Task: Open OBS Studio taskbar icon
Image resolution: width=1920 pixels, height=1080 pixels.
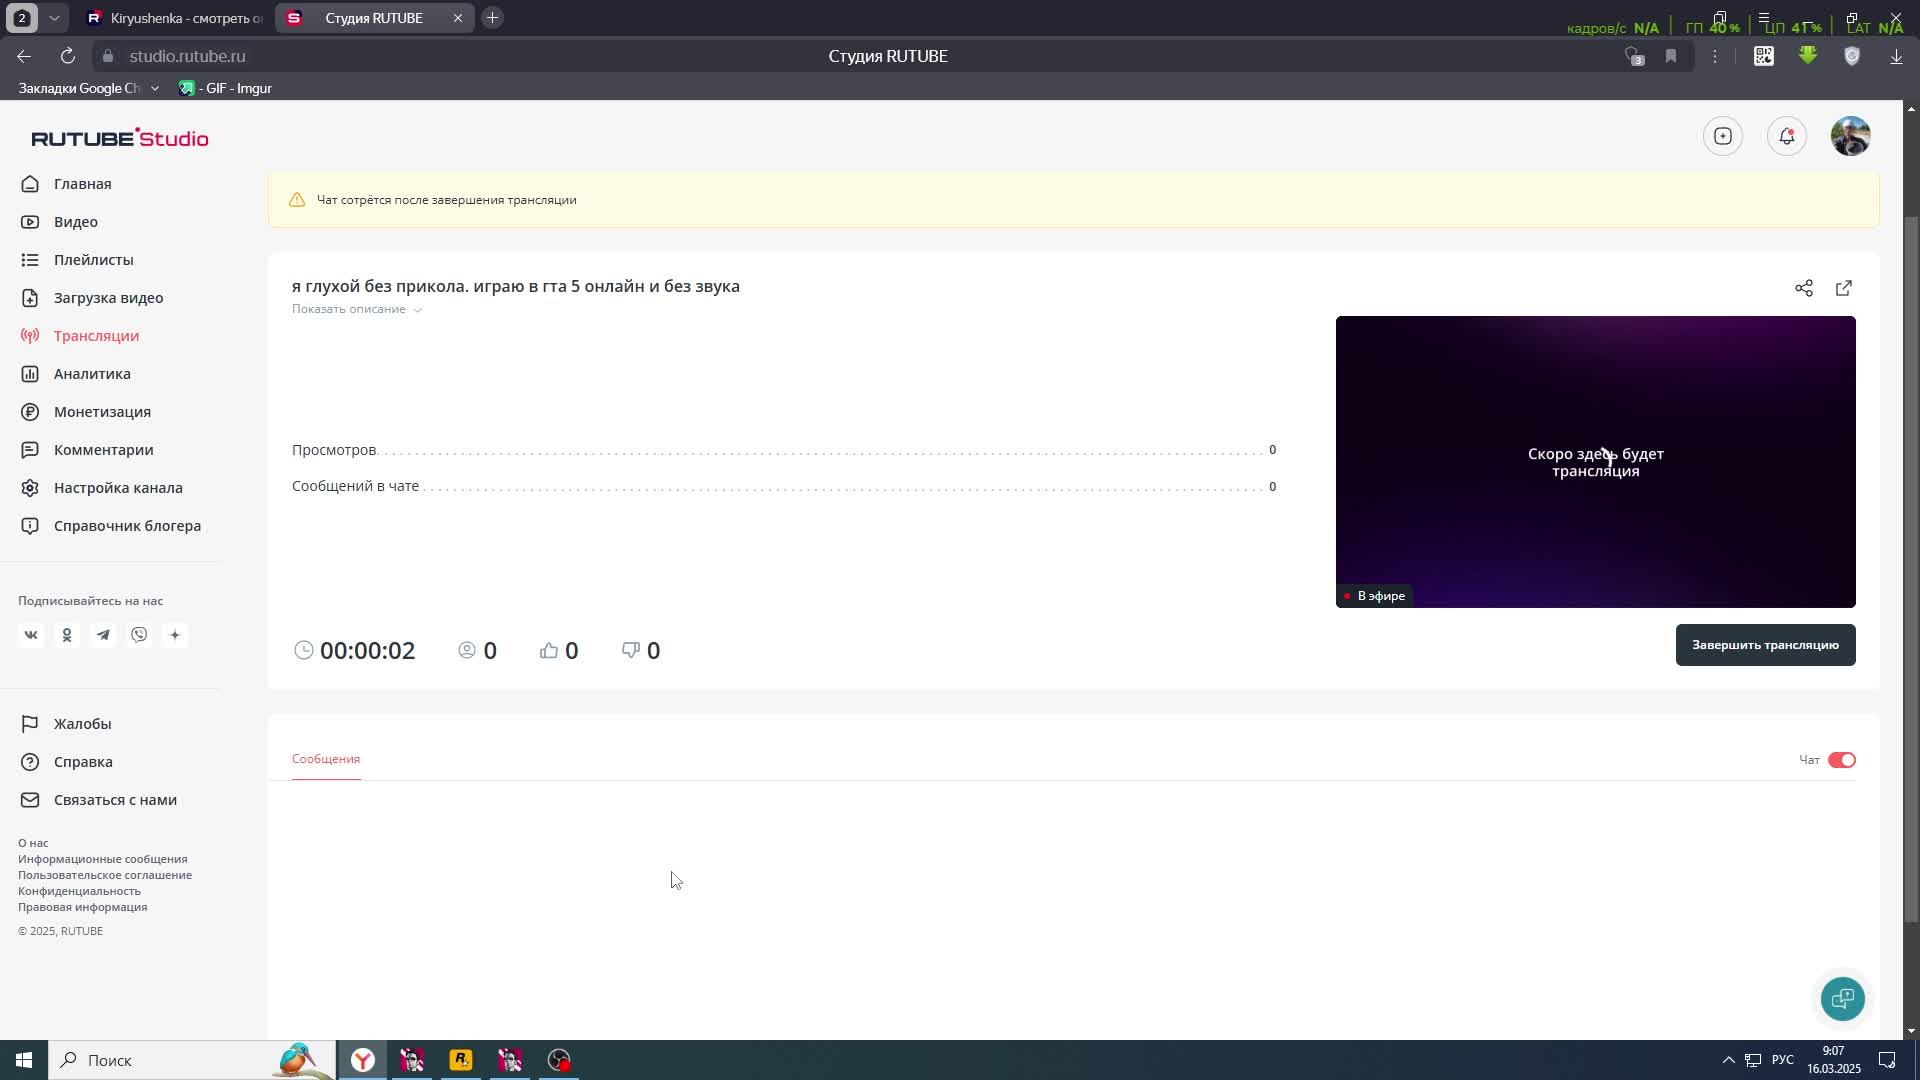Action: point(559,1060)
